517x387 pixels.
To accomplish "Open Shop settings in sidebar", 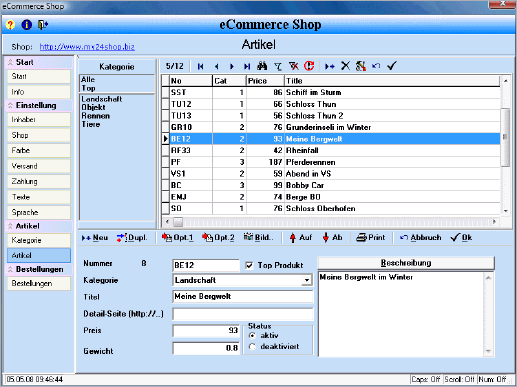I will pos(39,135).
